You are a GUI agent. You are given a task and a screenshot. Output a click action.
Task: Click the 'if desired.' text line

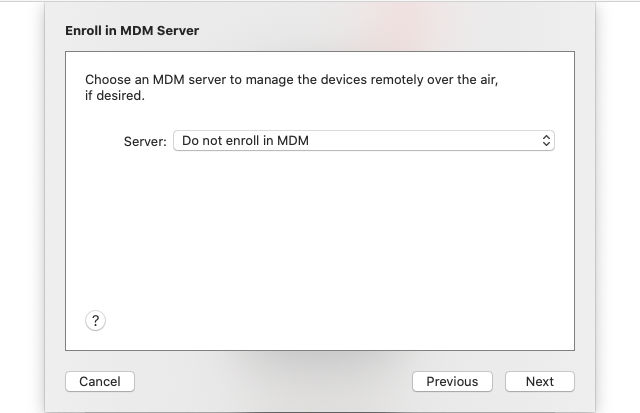click(x=115, y=95)
